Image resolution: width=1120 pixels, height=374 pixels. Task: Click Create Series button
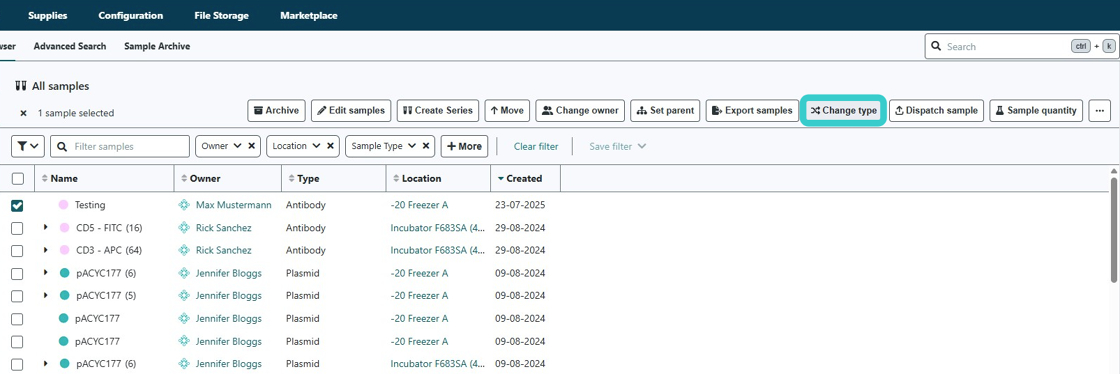pyautogui.click(x=438, y=111)
